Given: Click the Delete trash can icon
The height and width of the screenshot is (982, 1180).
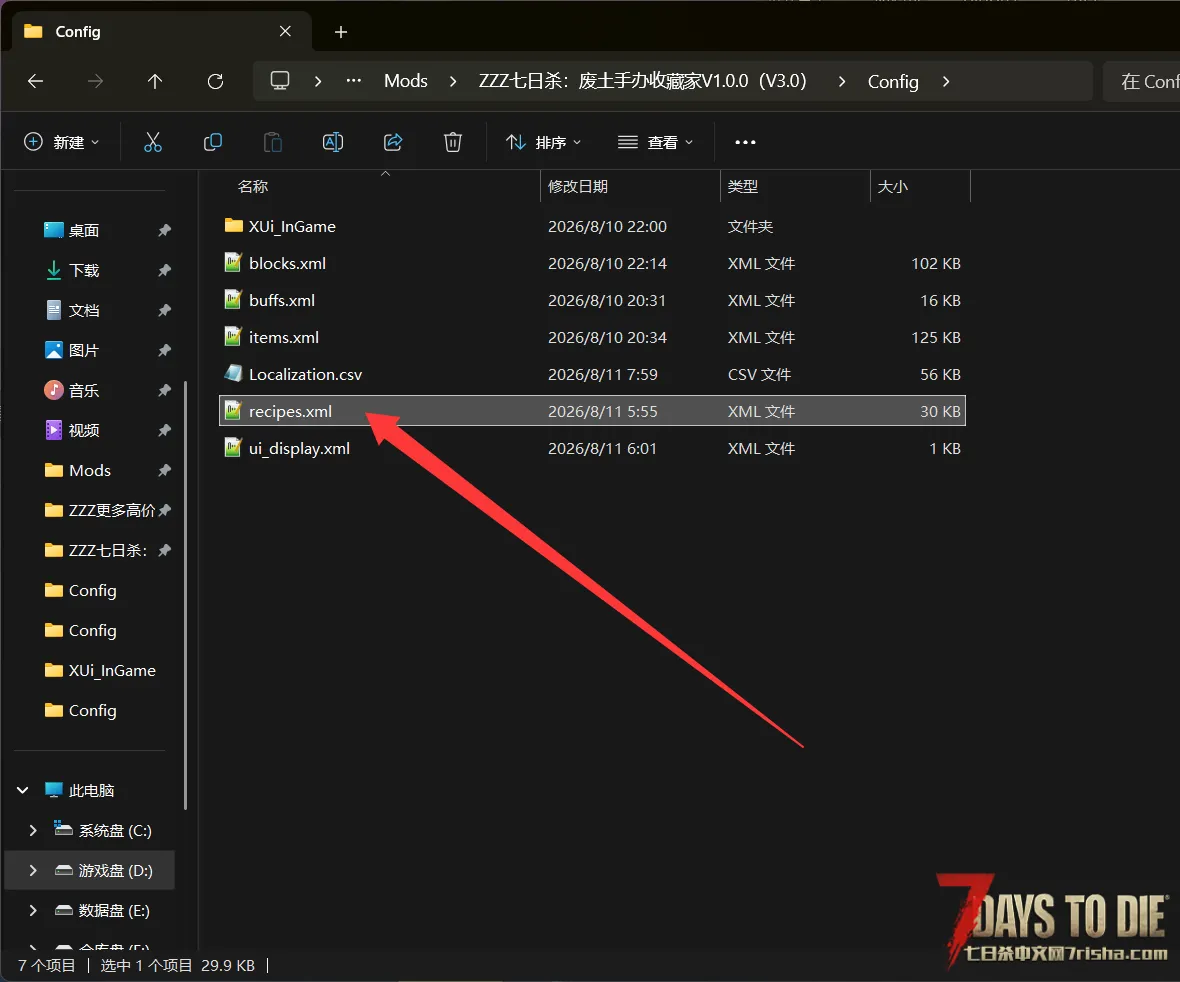Looking at the screenshot, I should pyautogui.click(x=452, y=142).
